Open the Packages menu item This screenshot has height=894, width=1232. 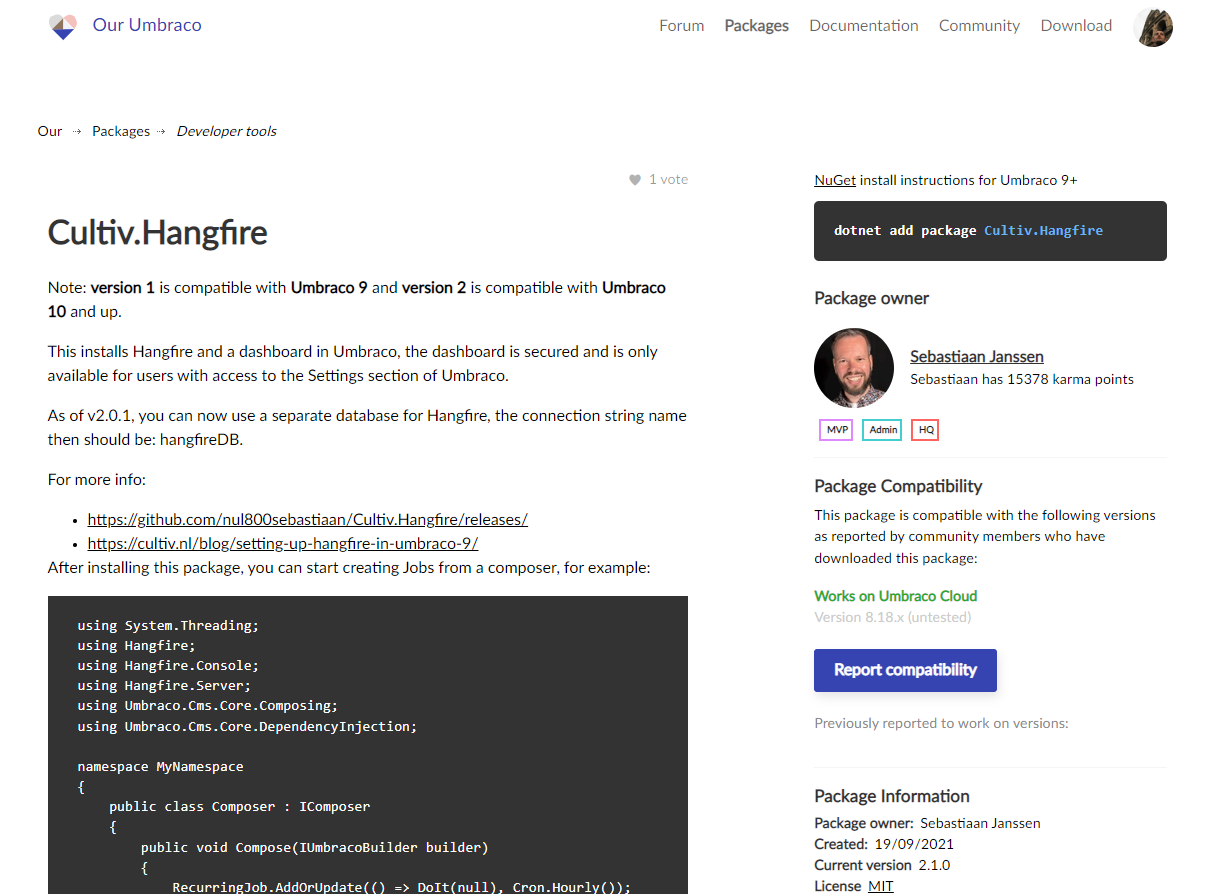(x=756, y=26)
